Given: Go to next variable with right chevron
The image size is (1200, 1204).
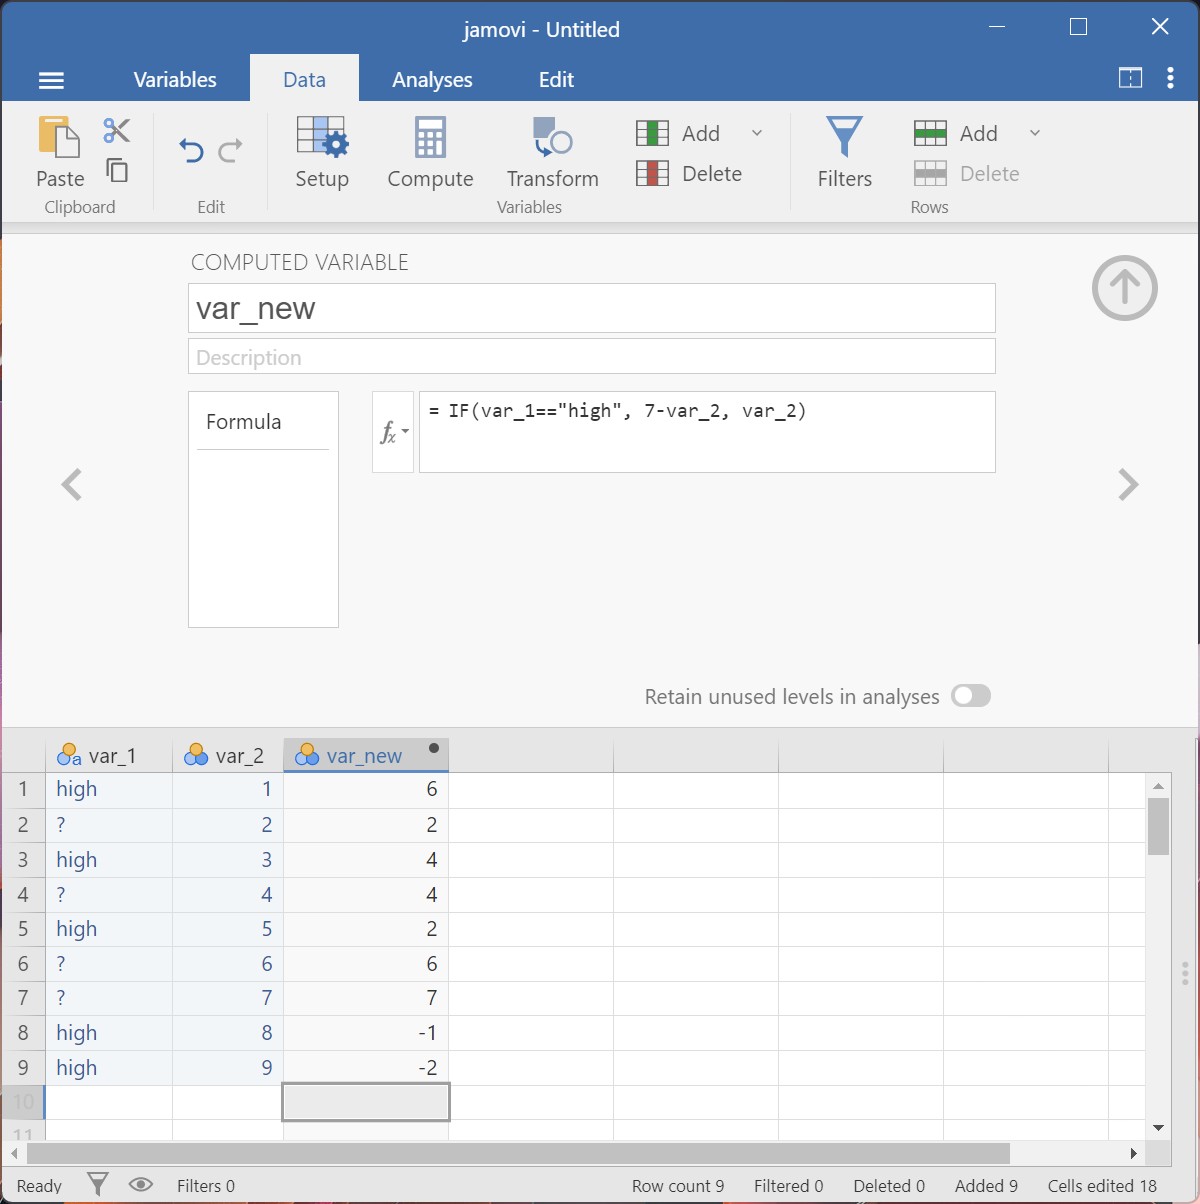Looking at the screenshot, I should pos(1128,485).
